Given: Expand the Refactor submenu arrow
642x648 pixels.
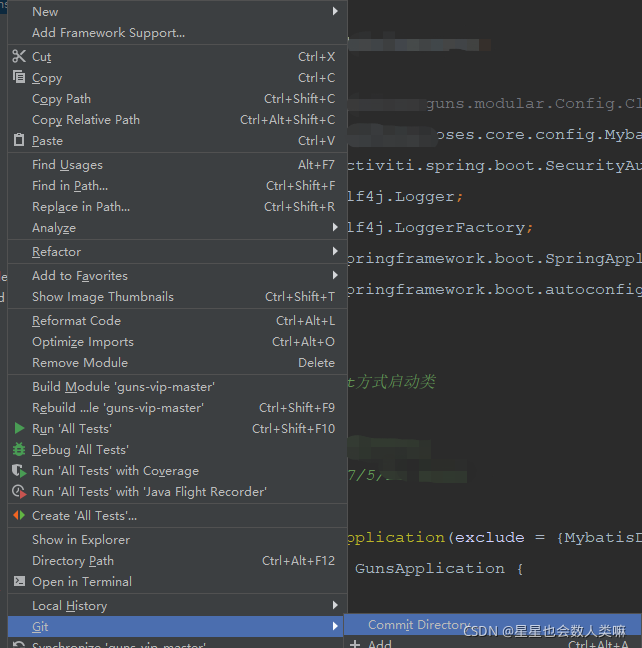Looking at the screenshot, I should [x=335, y=251].
